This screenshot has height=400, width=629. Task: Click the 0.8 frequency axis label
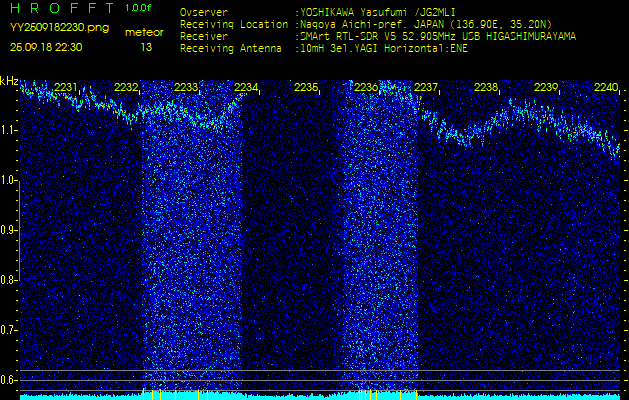coord(9,279)
